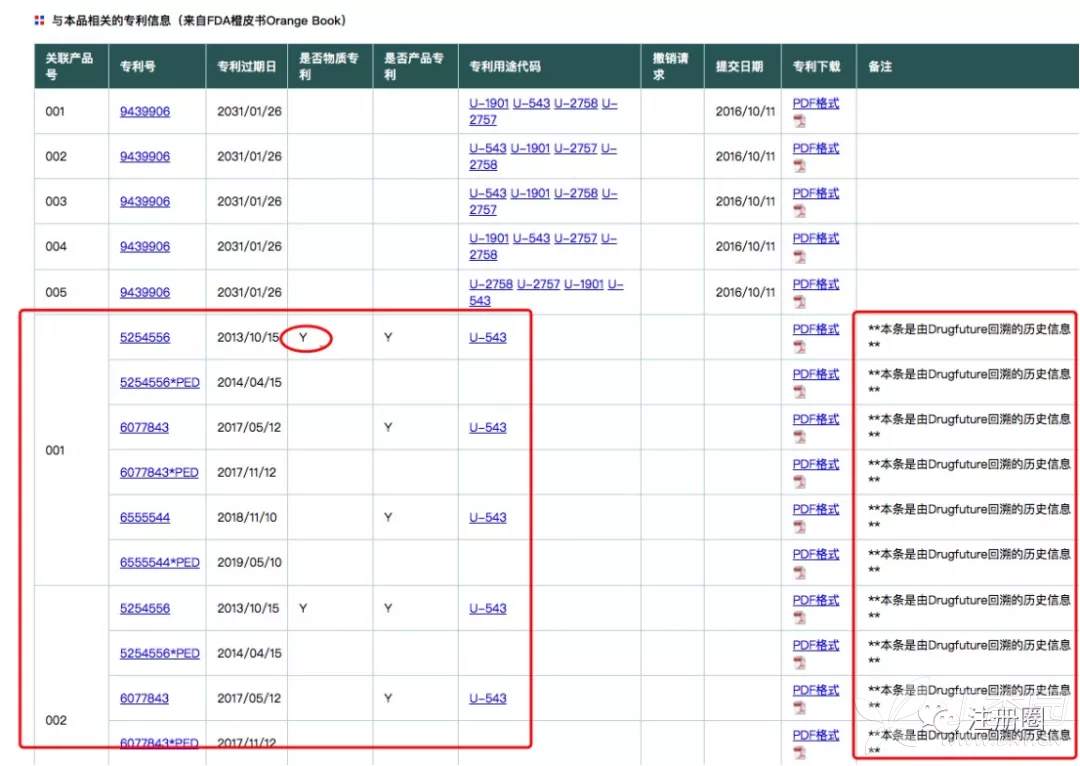Open patent 9439906 link for product 003
Screen dimensions: 1080x766
point(145,201)
